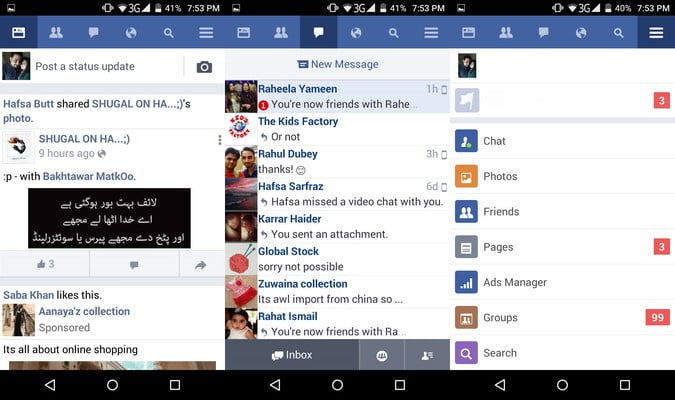Tap globe notifications in middle screen

pyautogui.click(x=356, y=33)
